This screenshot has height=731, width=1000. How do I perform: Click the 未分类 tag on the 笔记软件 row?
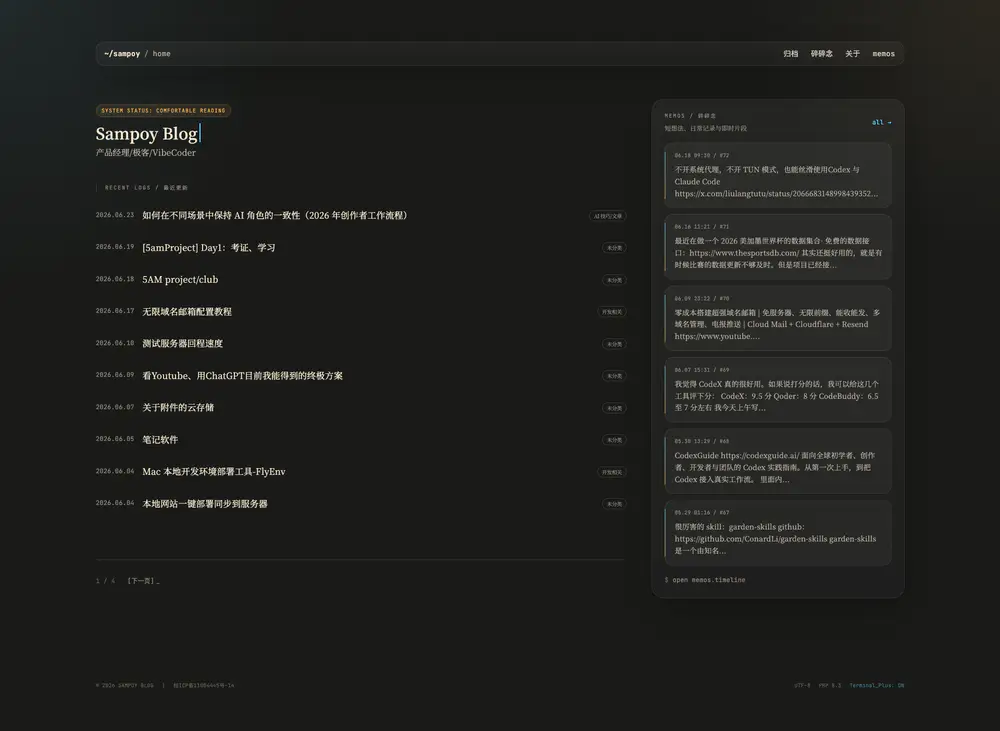point(614,439)
